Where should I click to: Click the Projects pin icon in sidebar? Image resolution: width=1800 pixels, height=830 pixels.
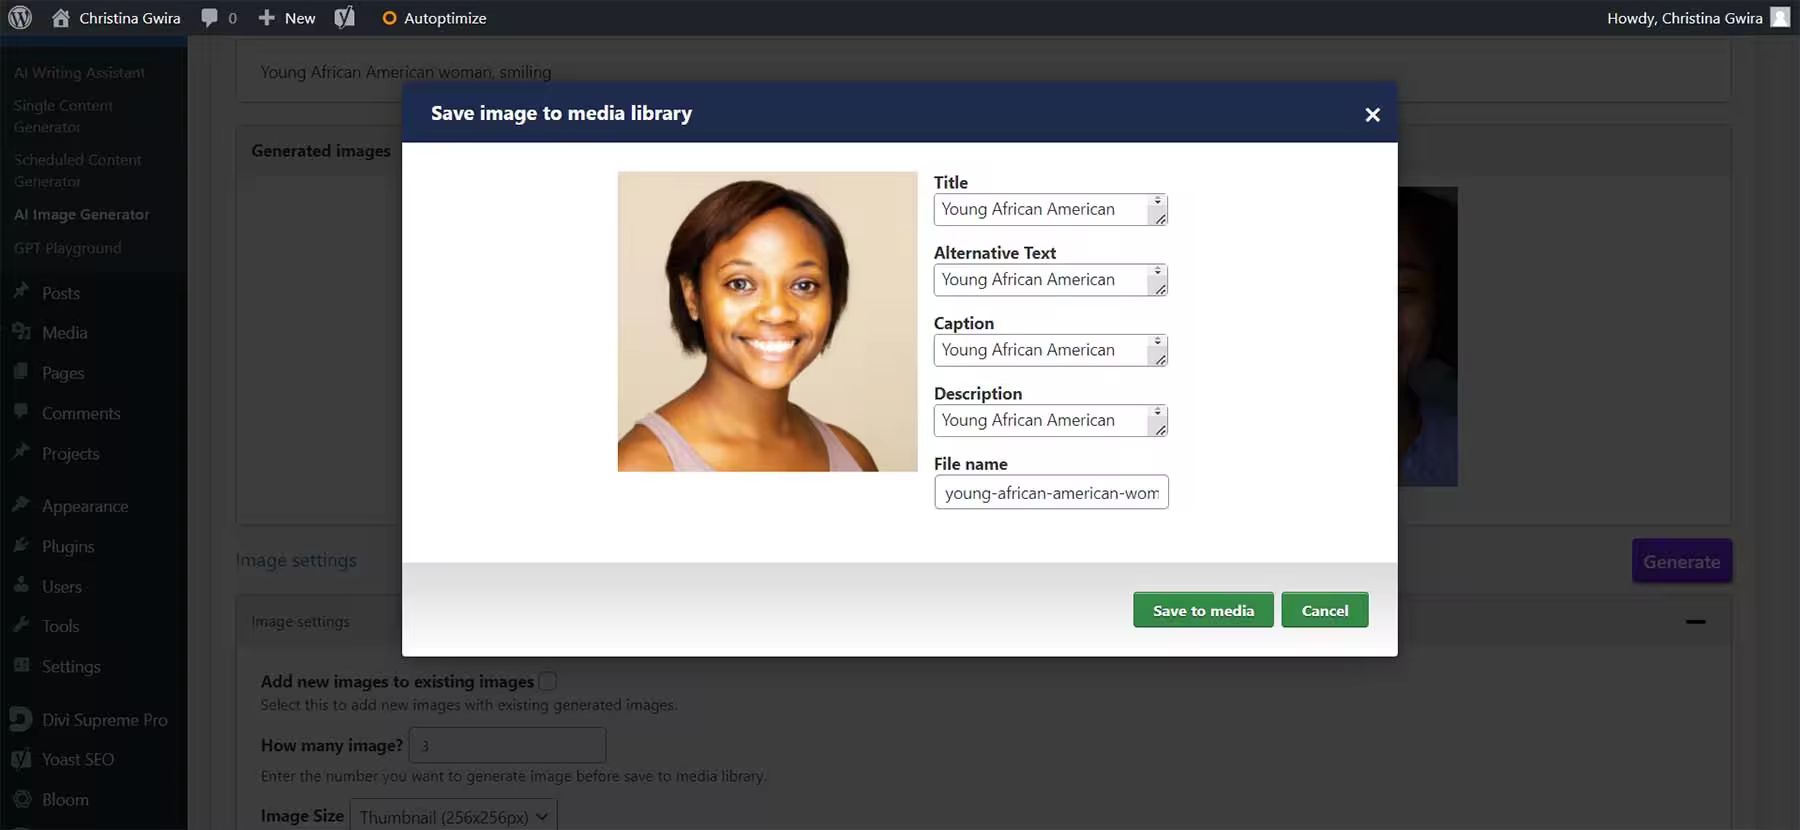pyautogui.click(x=21, y=452)
